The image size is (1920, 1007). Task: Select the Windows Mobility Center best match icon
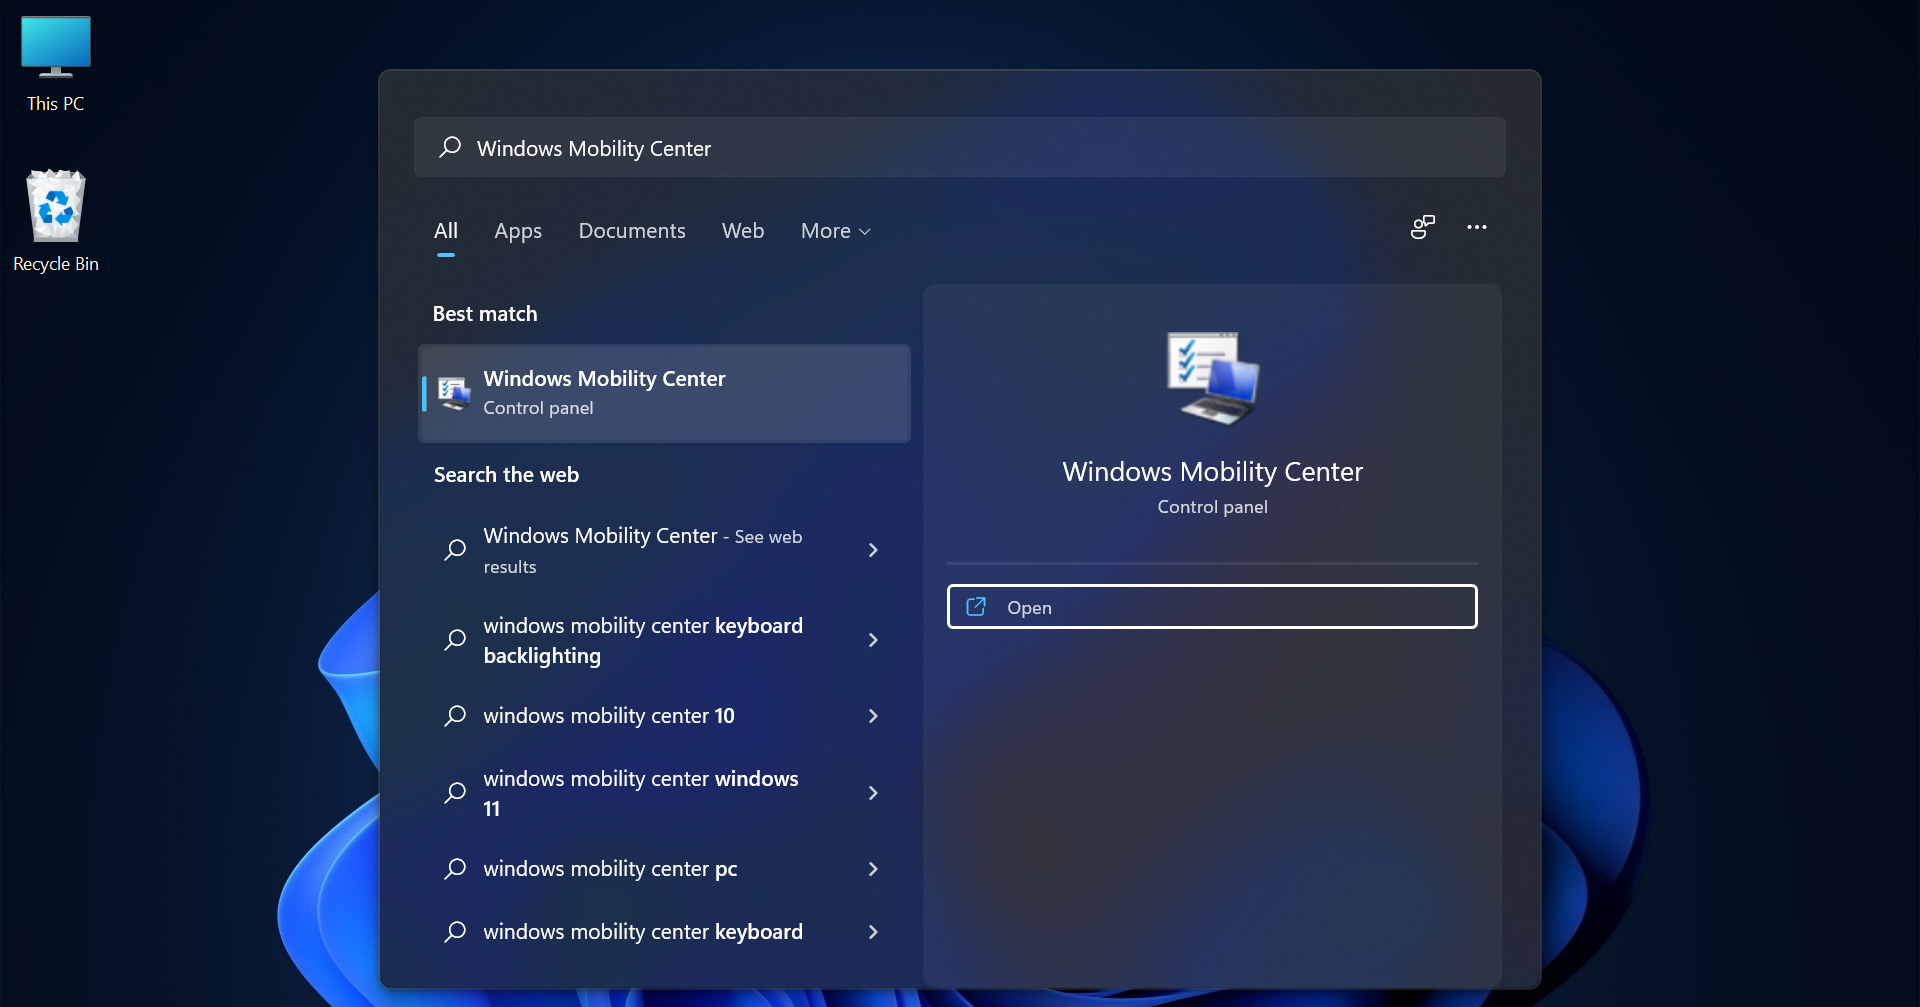coord(454,393)
